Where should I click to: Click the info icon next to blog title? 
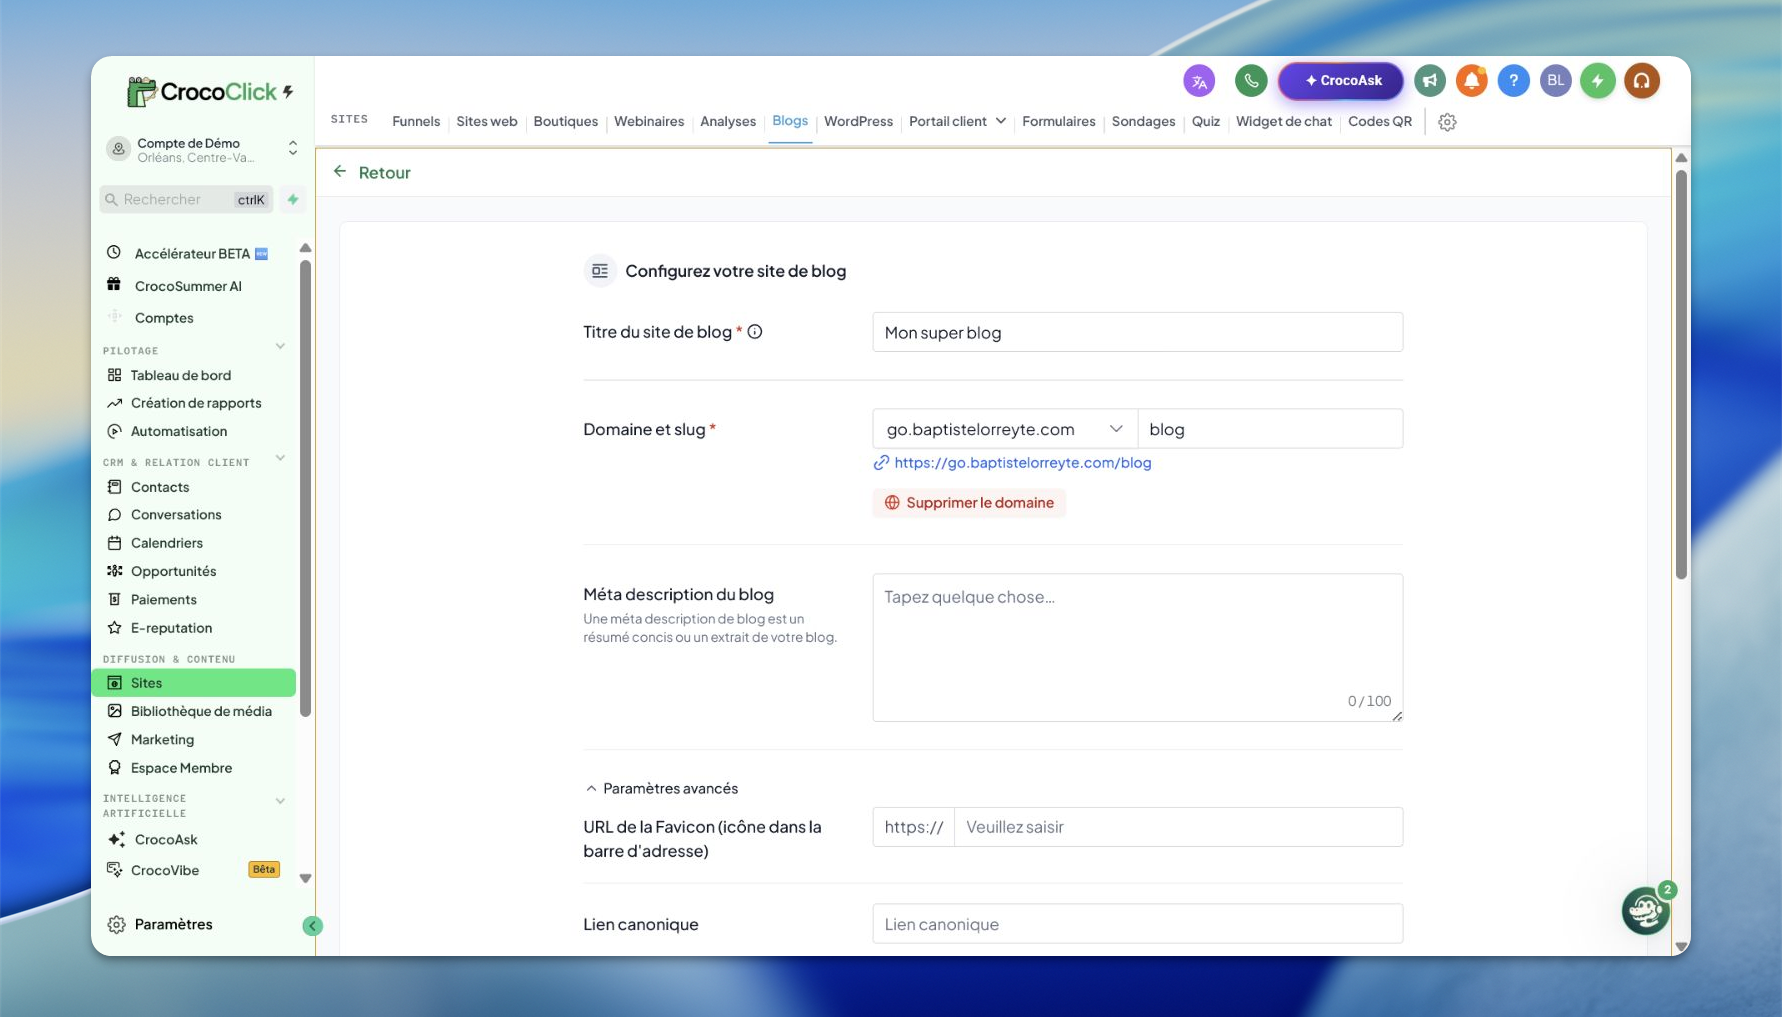coord(755,332)
